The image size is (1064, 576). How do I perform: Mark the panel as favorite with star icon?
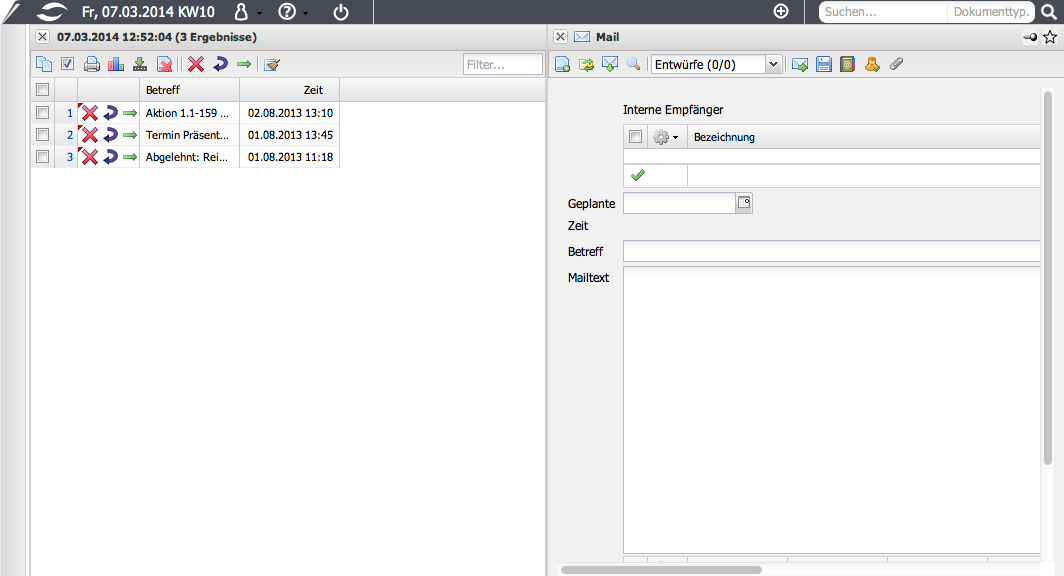(1050, 37)
